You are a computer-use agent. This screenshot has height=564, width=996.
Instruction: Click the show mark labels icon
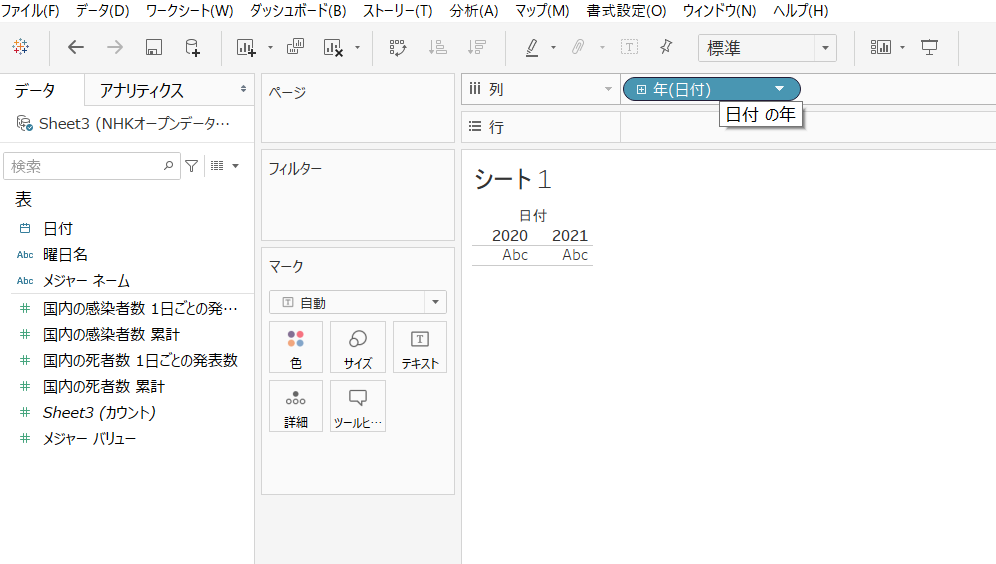pyautogui.click(x=629, y=47)
